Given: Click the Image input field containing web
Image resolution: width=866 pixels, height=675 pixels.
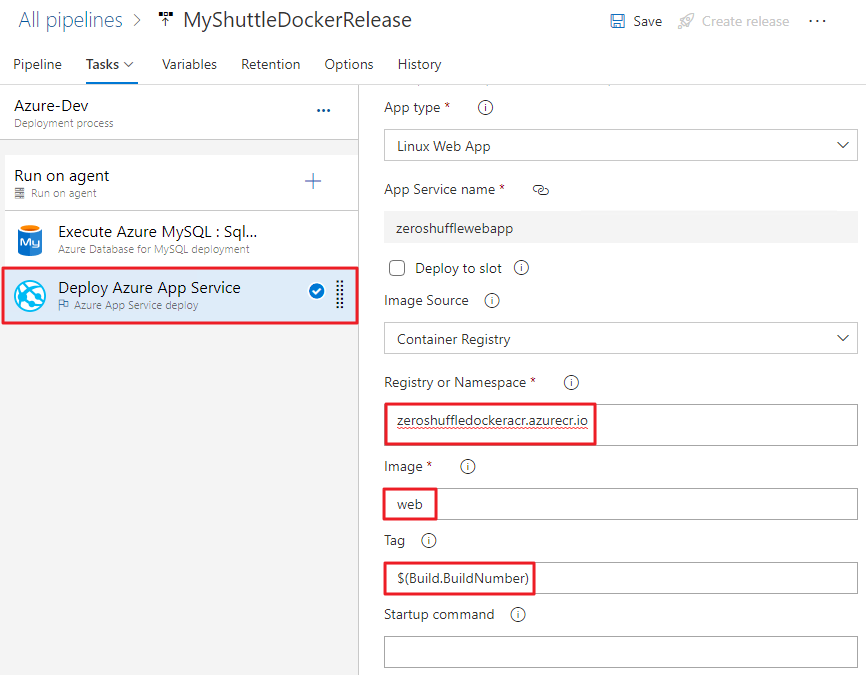Looking at the screenshot, I should 621,504.
